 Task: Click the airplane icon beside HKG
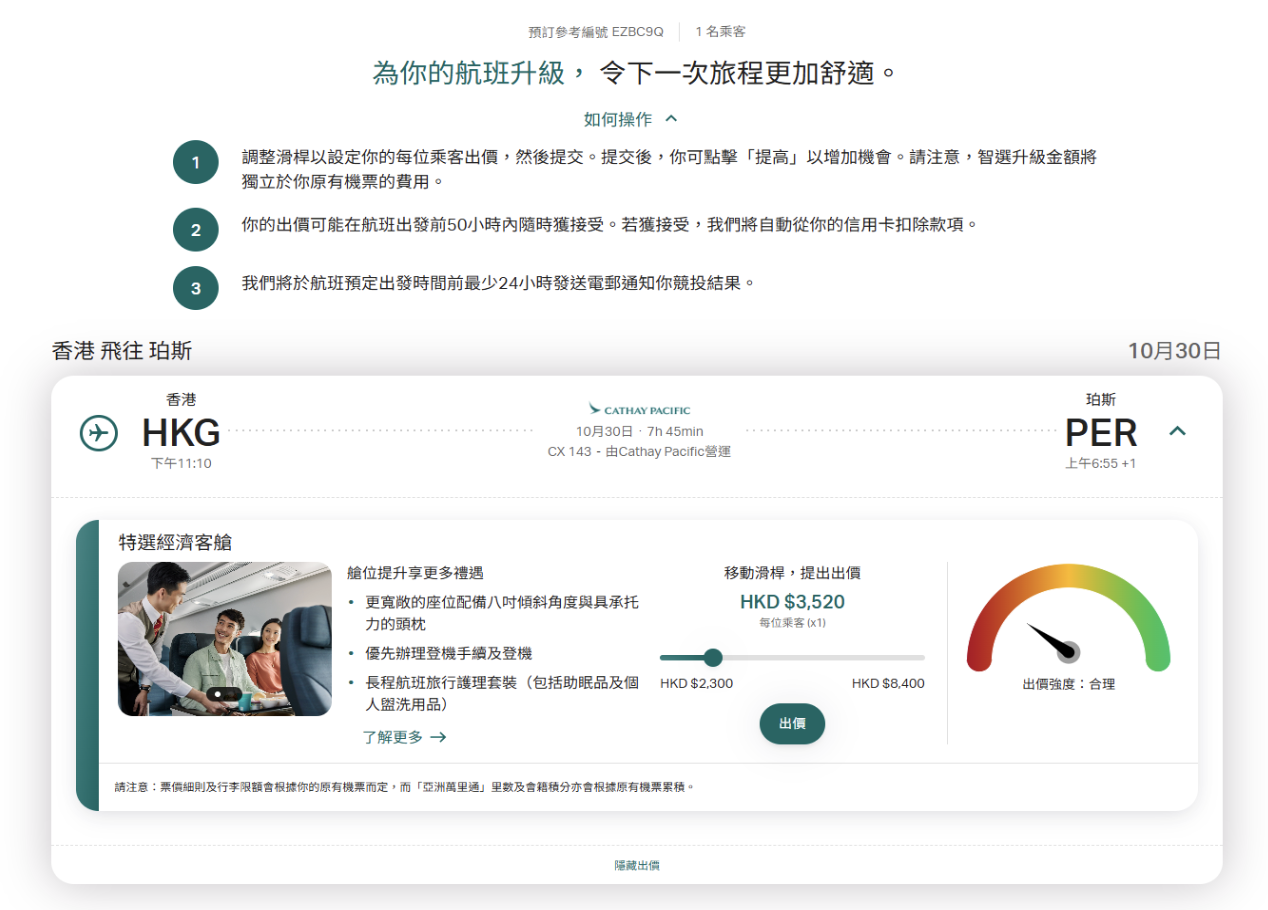click(x=98, y=433)
